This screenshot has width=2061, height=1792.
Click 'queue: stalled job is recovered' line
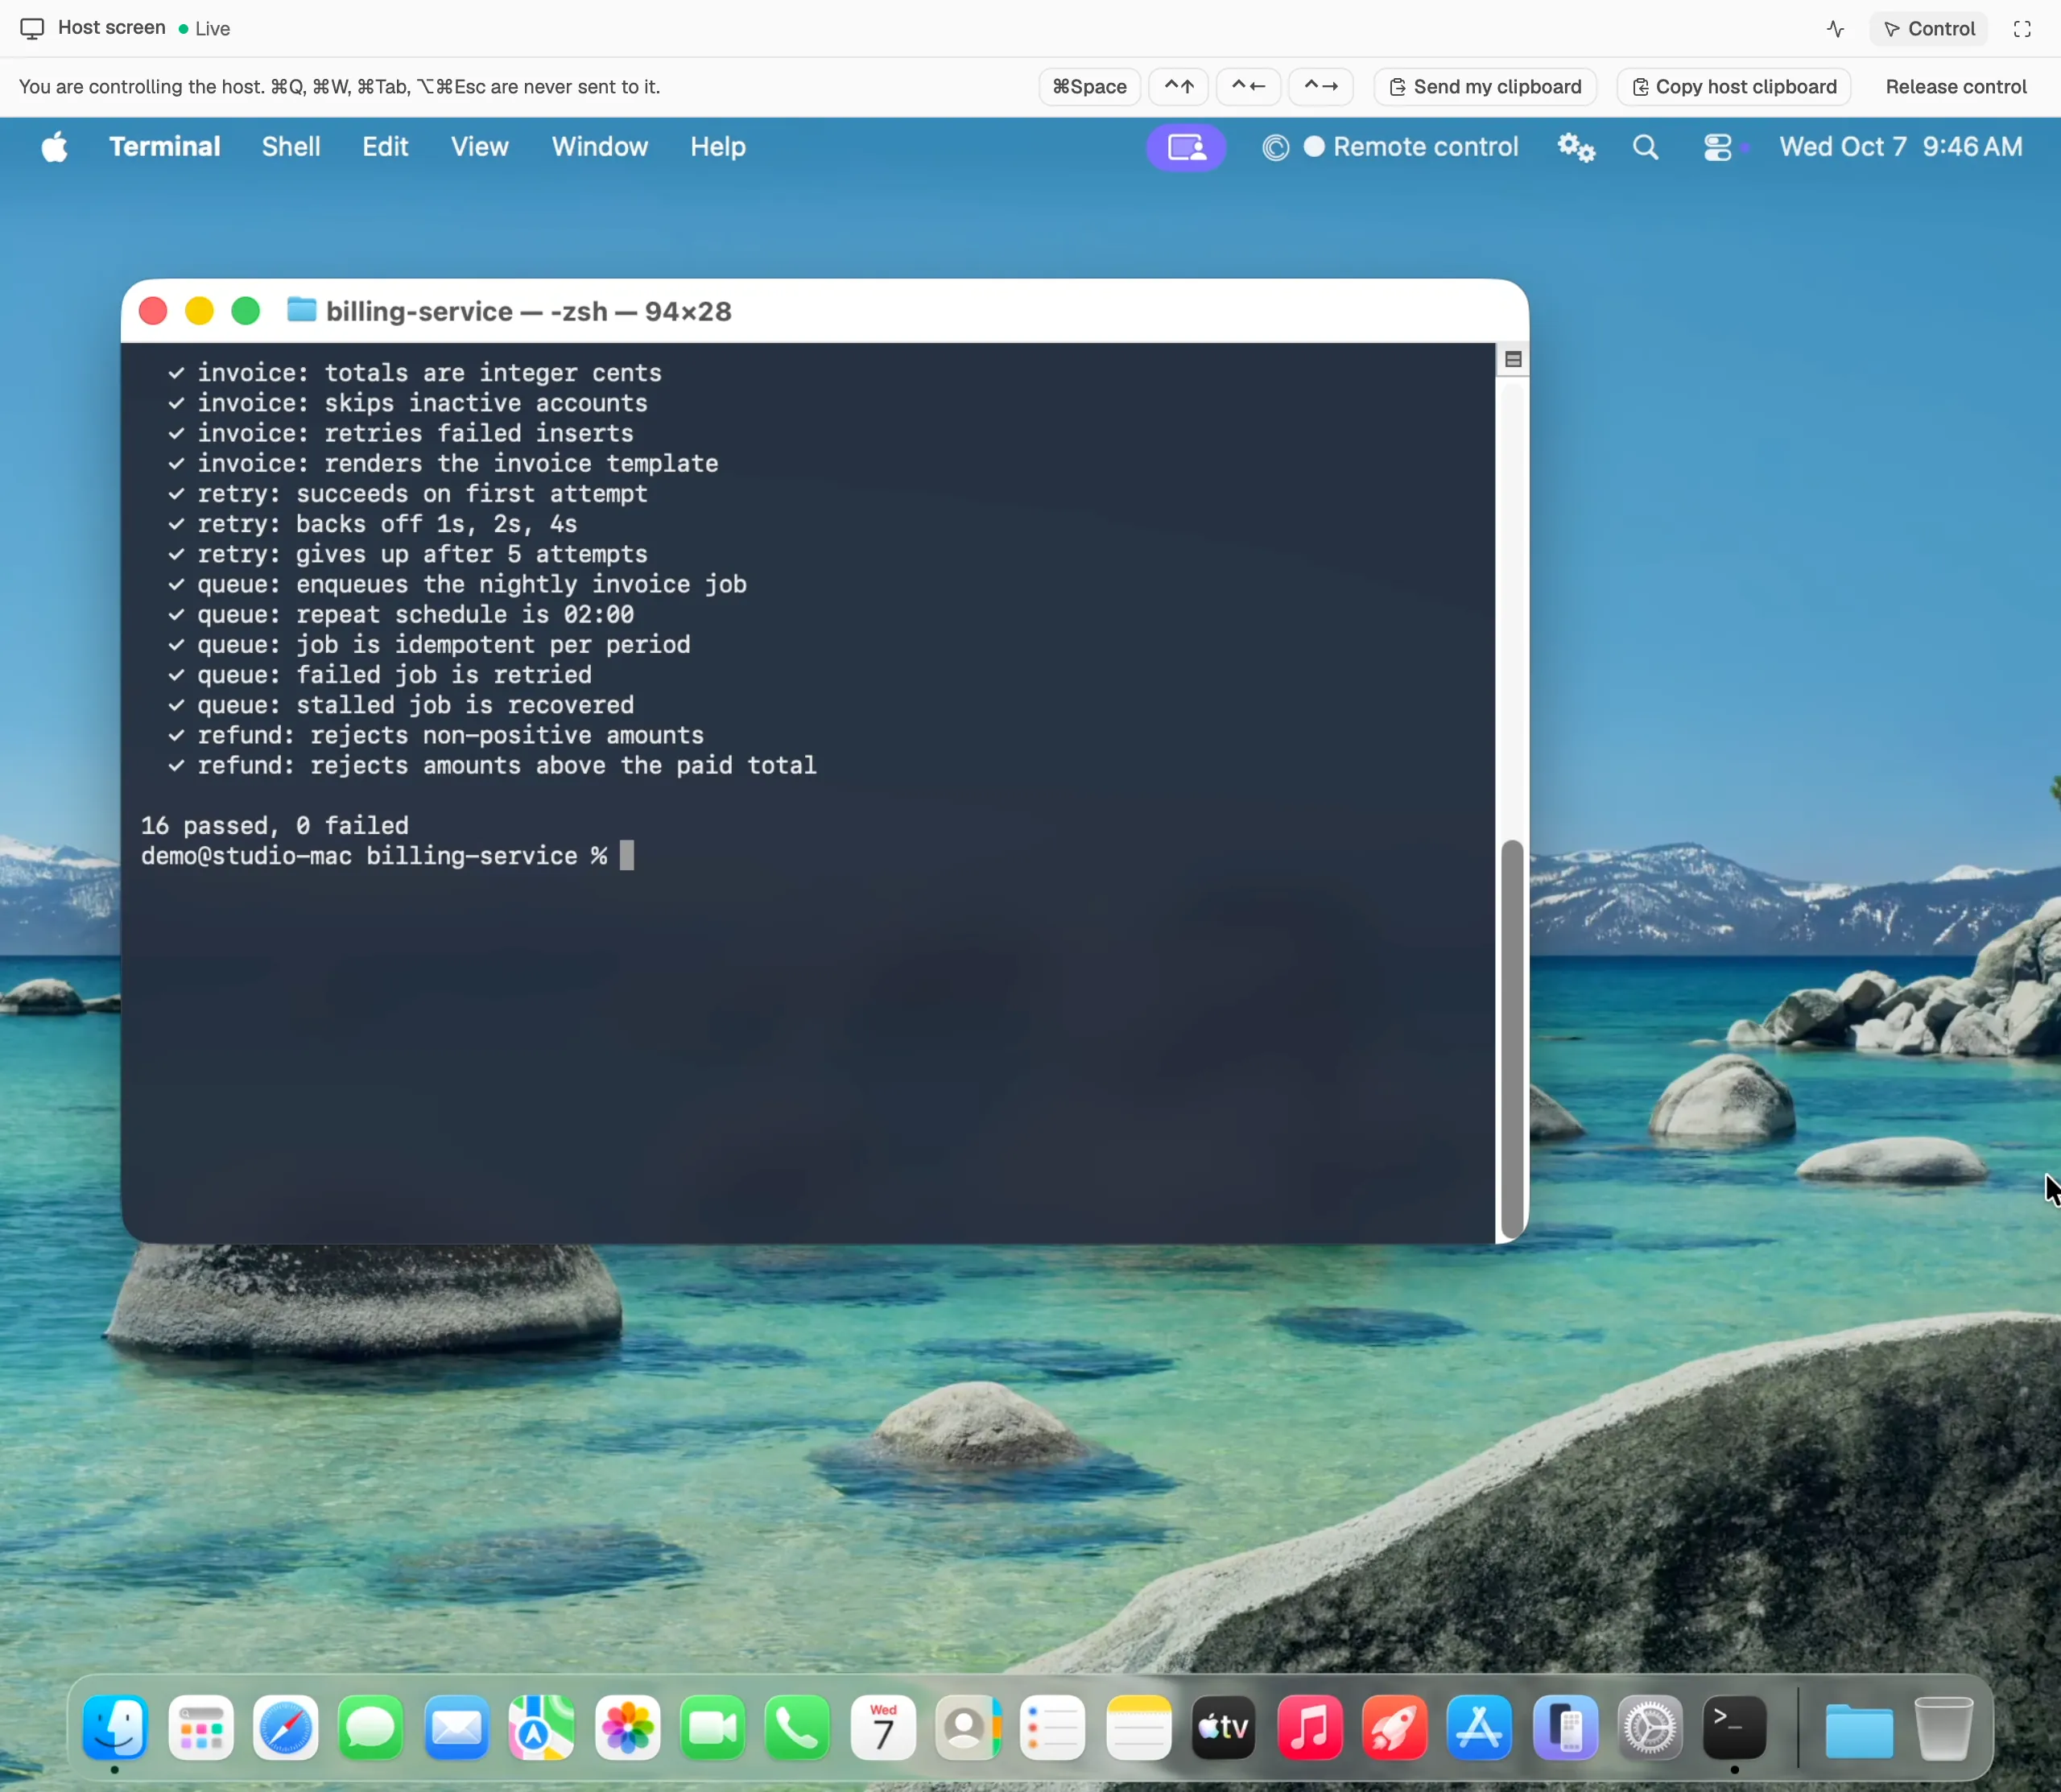point(401,705)
